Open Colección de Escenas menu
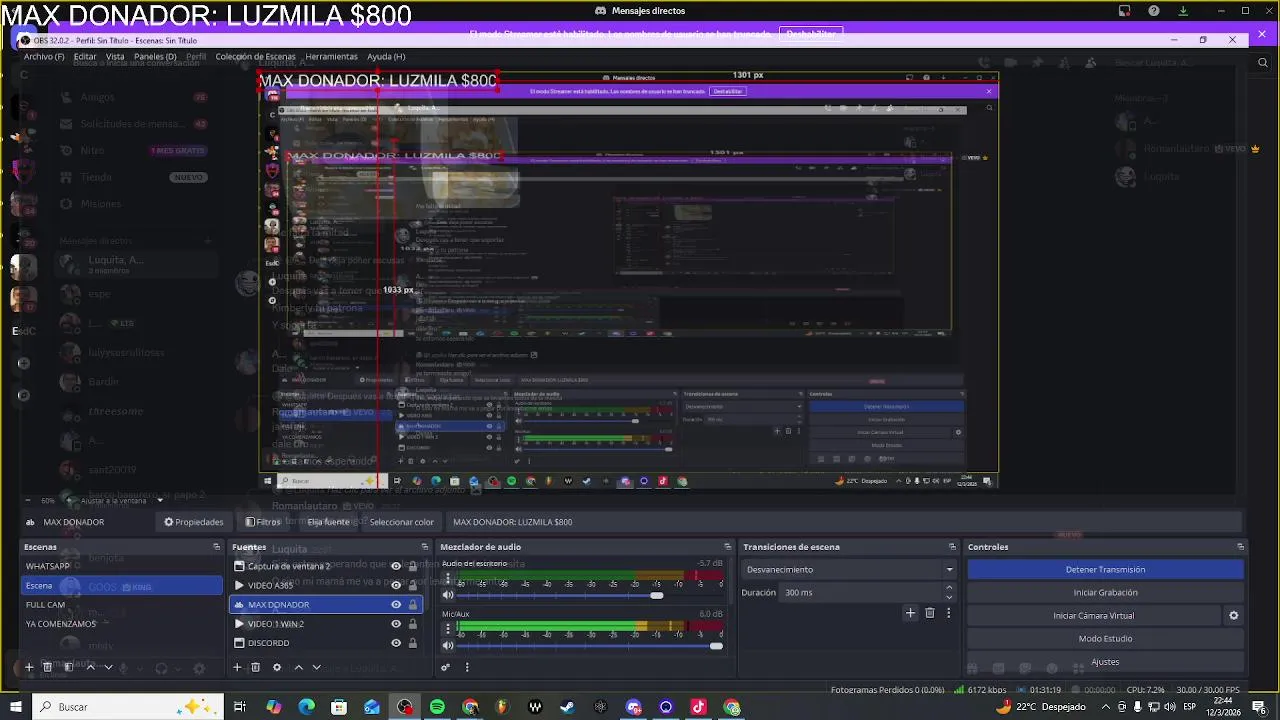The height and width of the screenshot is (720, 1280). pos(255,57)
